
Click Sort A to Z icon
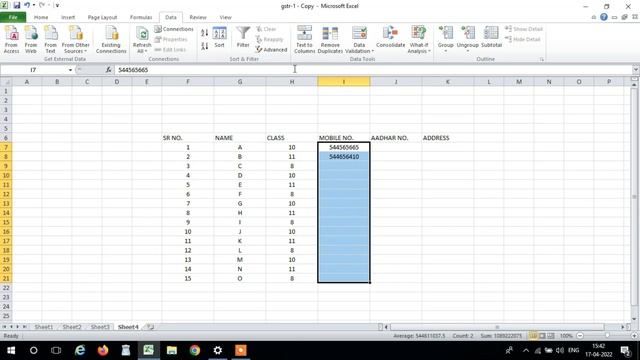[x=204, y=33]
